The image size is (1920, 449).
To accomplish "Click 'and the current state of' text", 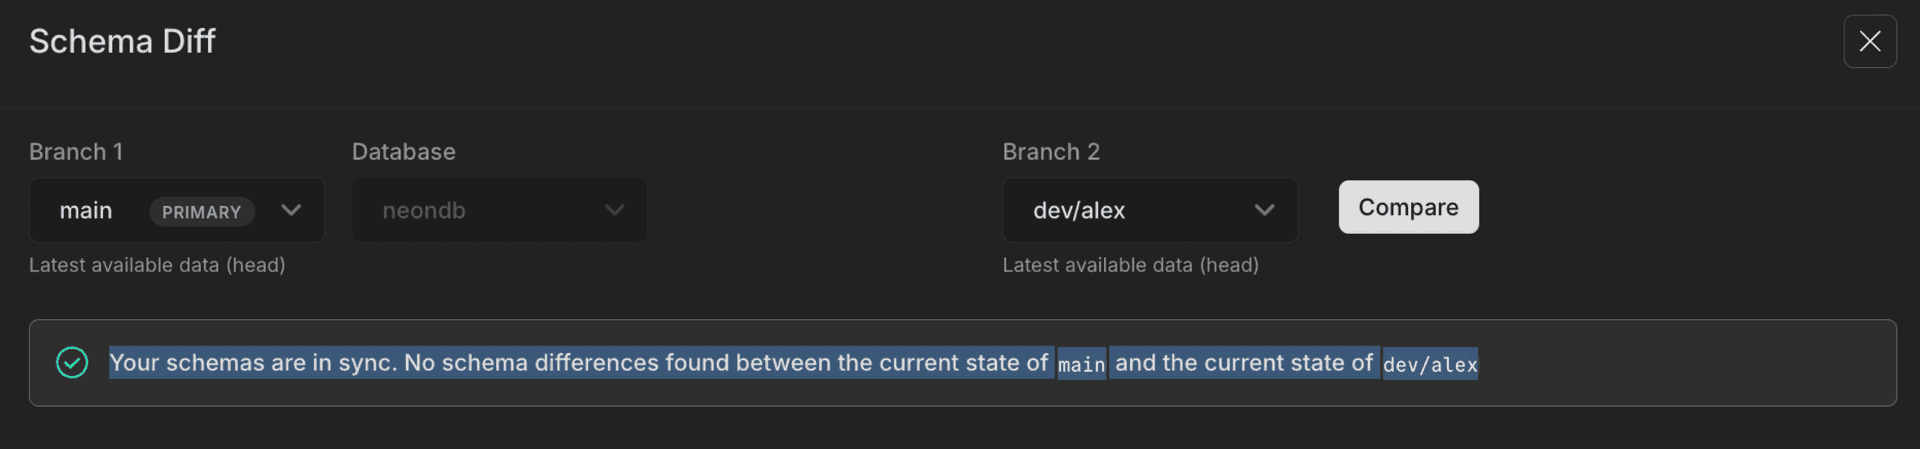I will coord(1244,362).
